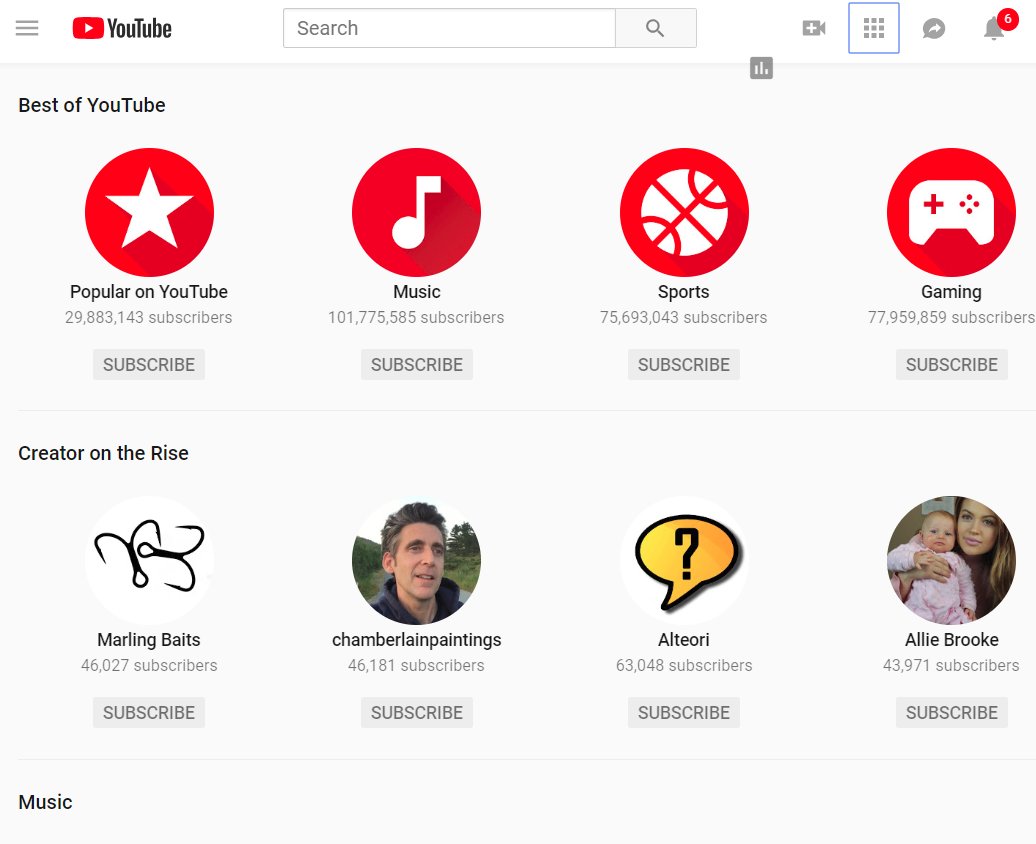Open the hamburger guide menu
Viewport: 1036px width, 844px height.
point(27,28)
